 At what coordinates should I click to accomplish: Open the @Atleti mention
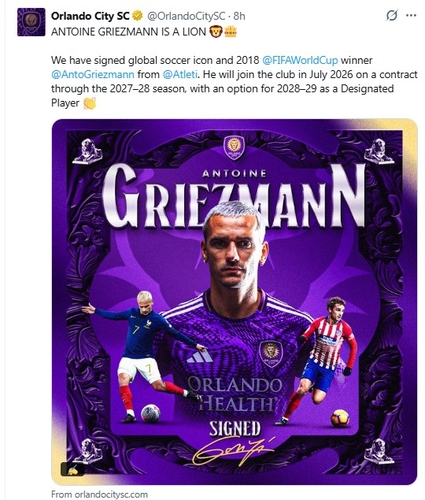pos(180,74)
